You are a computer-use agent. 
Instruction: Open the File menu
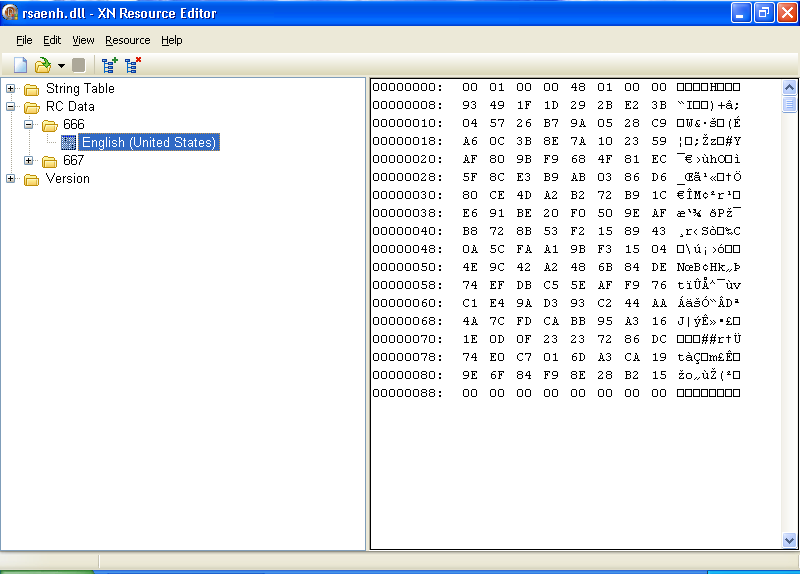24,40
